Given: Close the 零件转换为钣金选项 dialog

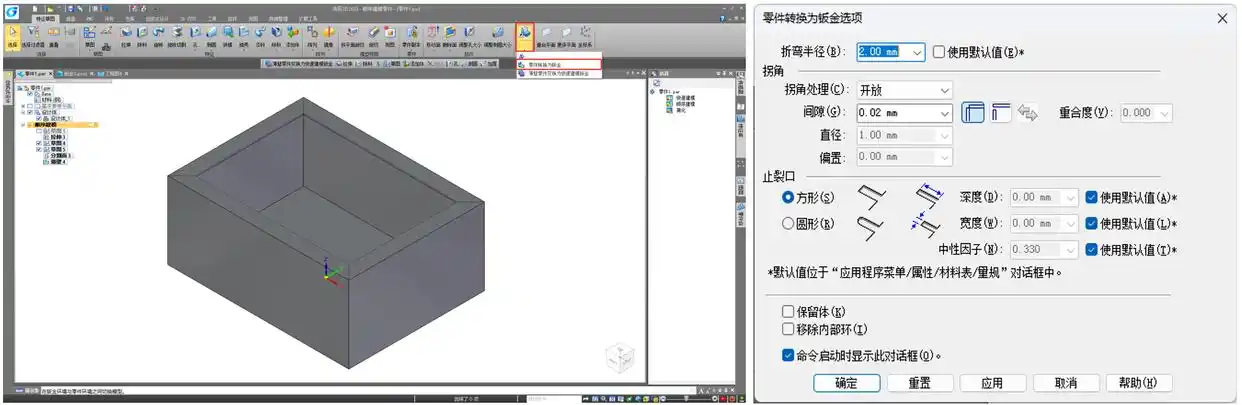Looking at the screenshot, I should (x=1222, y=18).
